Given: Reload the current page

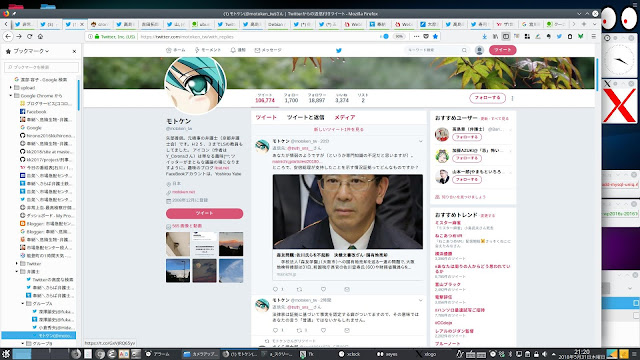Looking at the screenshot, I should [x=29, y=36].
